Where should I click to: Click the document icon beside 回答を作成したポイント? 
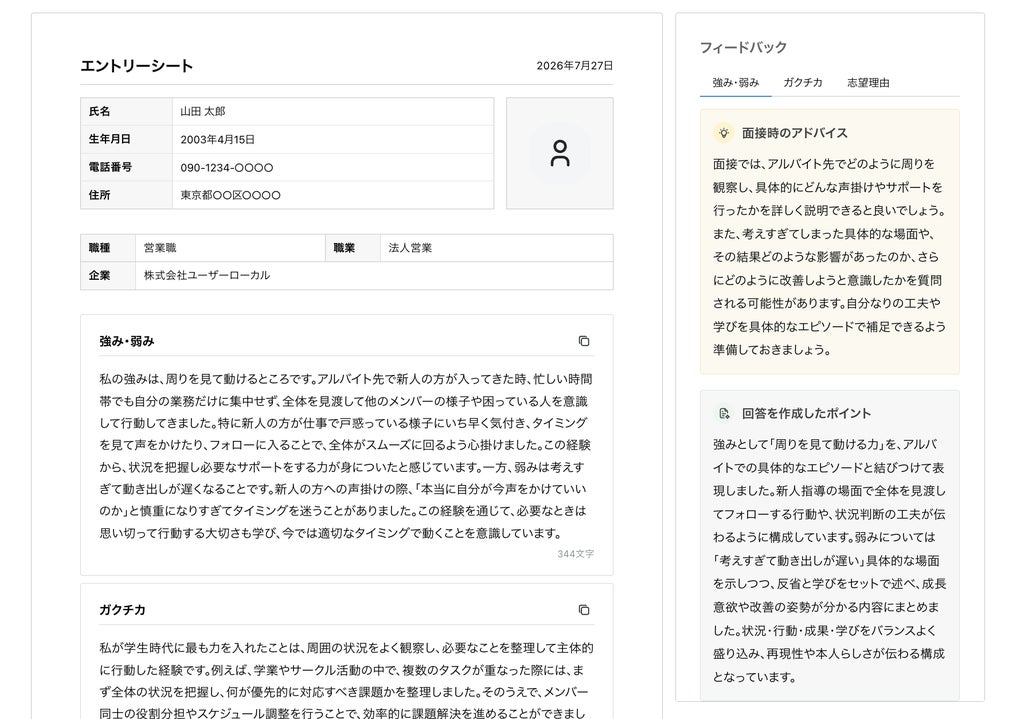pos(724,413)
